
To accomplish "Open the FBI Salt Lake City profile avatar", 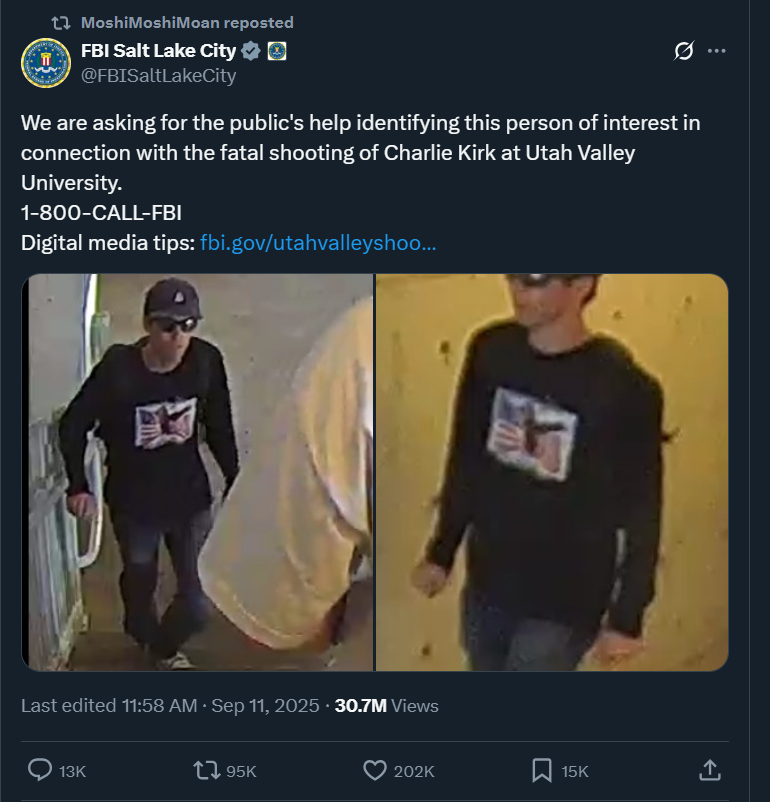I will click(x=46, y=63).
